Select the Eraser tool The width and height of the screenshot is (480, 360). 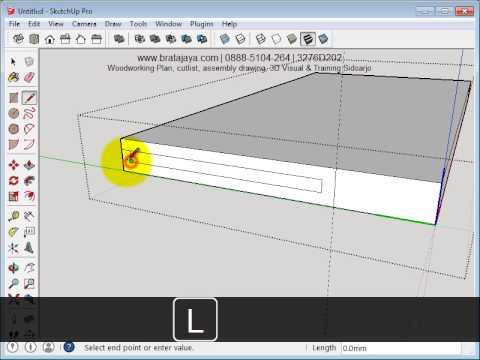pyautogui.click(x=29, y=77)
